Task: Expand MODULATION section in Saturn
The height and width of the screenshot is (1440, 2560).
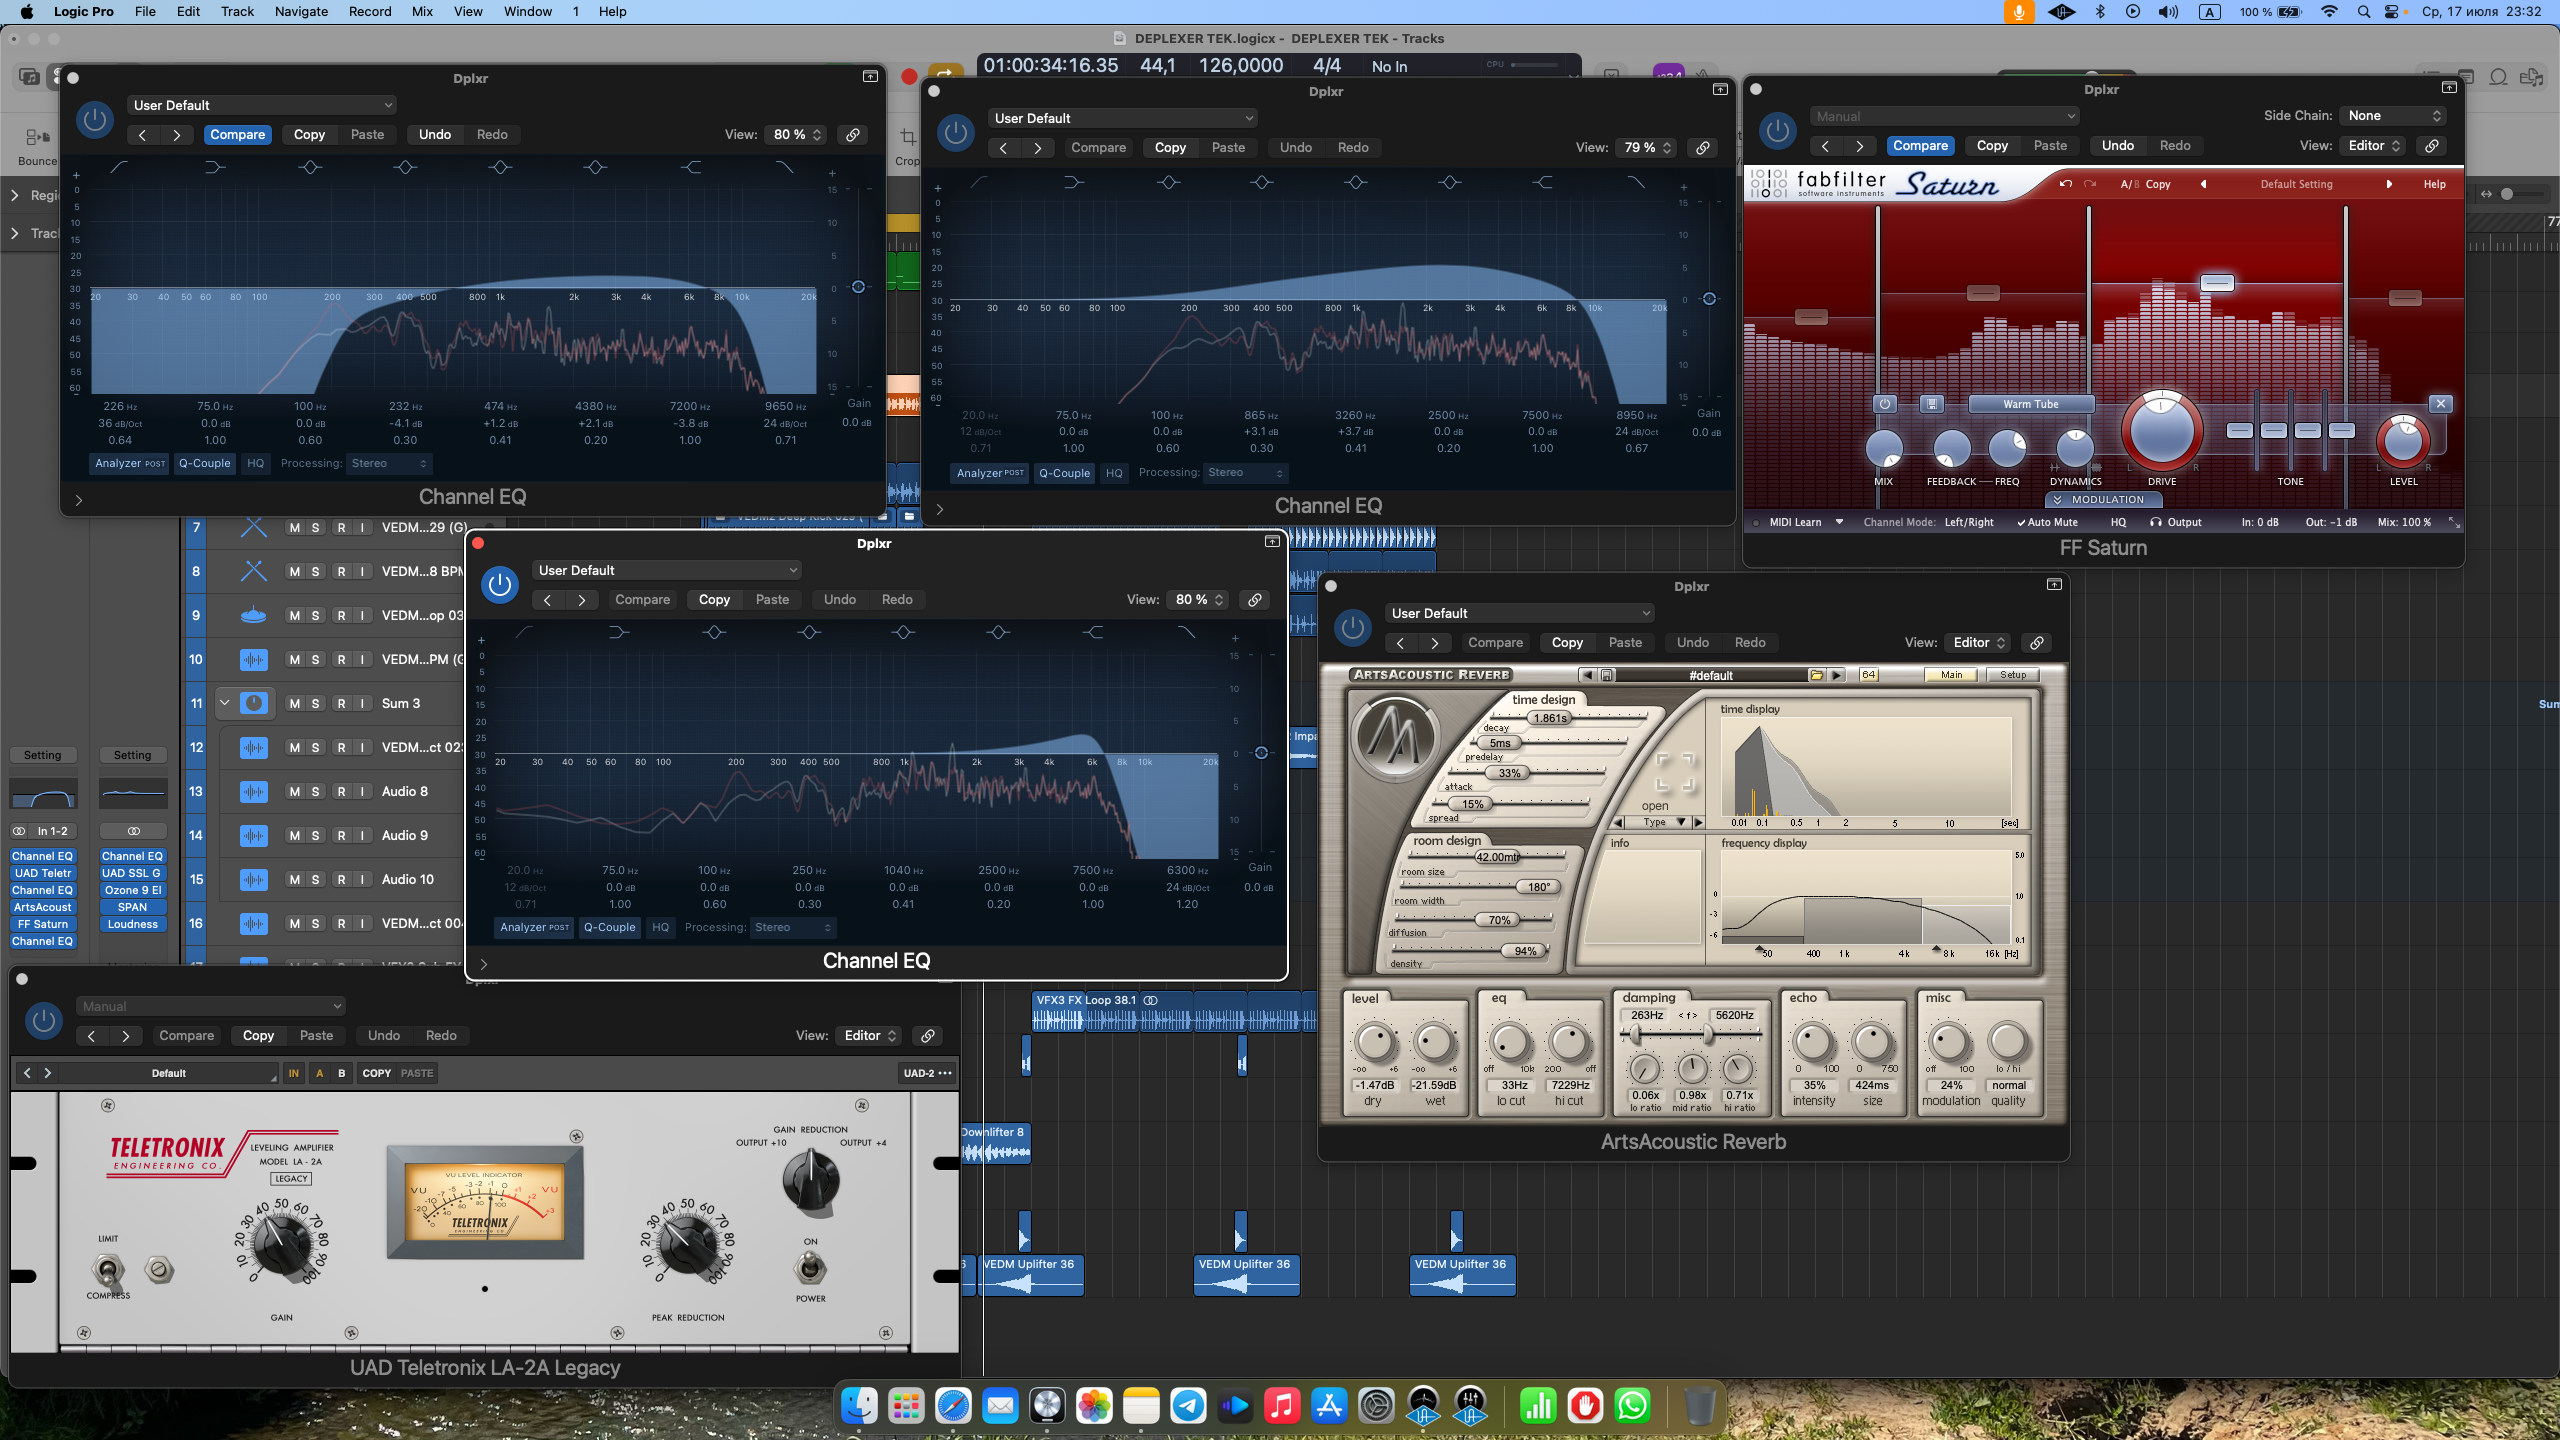Action: click(x=2104, y=499)
